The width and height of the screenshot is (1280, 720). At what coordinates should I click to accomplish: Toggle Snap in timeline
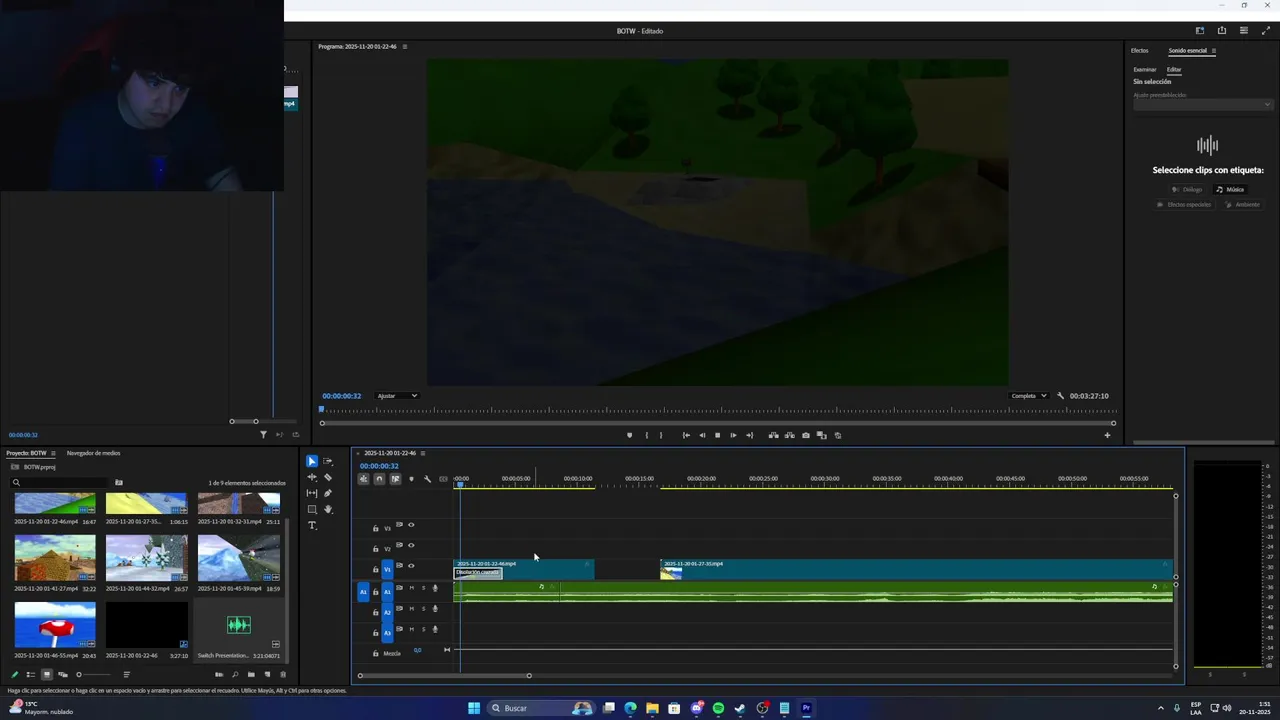379,479
